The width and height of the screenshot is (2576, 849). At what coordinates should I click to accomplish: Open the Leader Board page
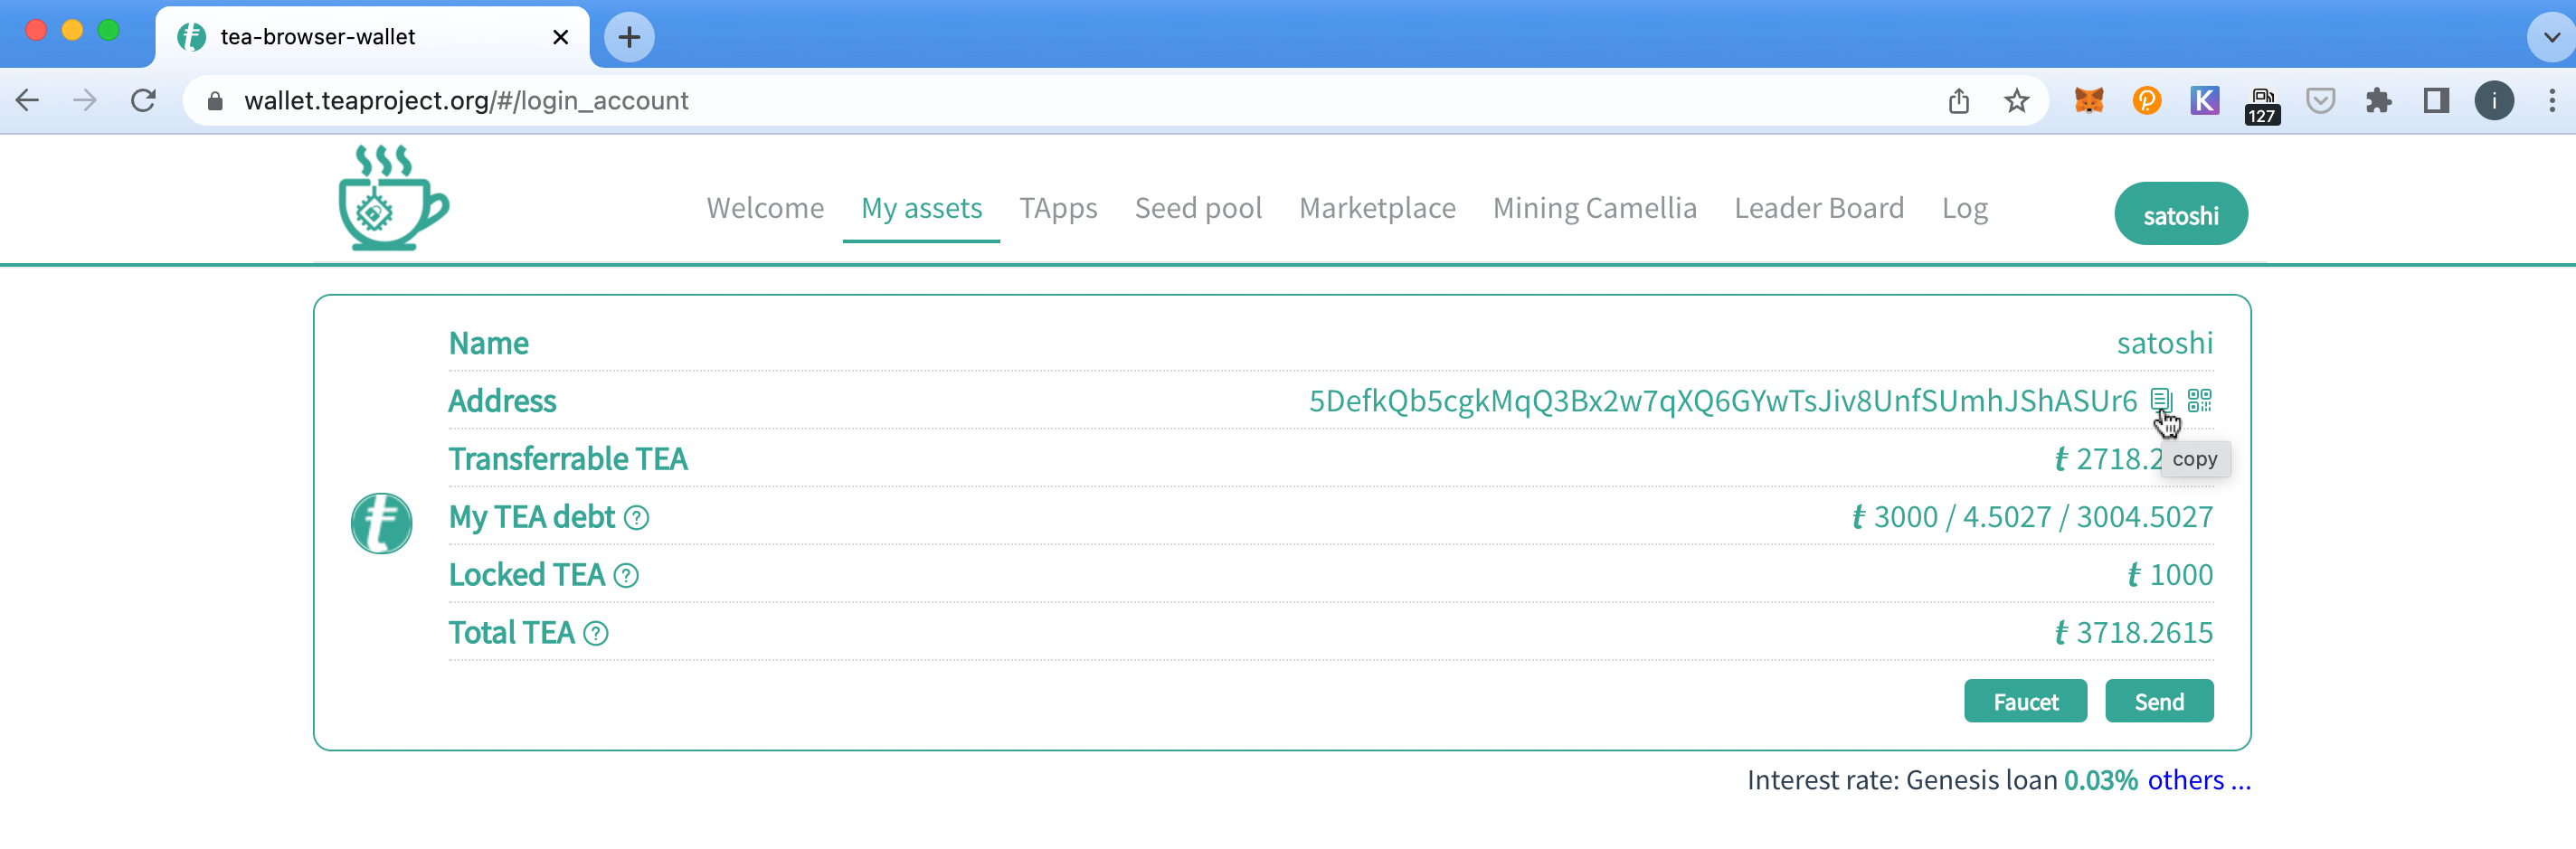(x=1818, y=208)
